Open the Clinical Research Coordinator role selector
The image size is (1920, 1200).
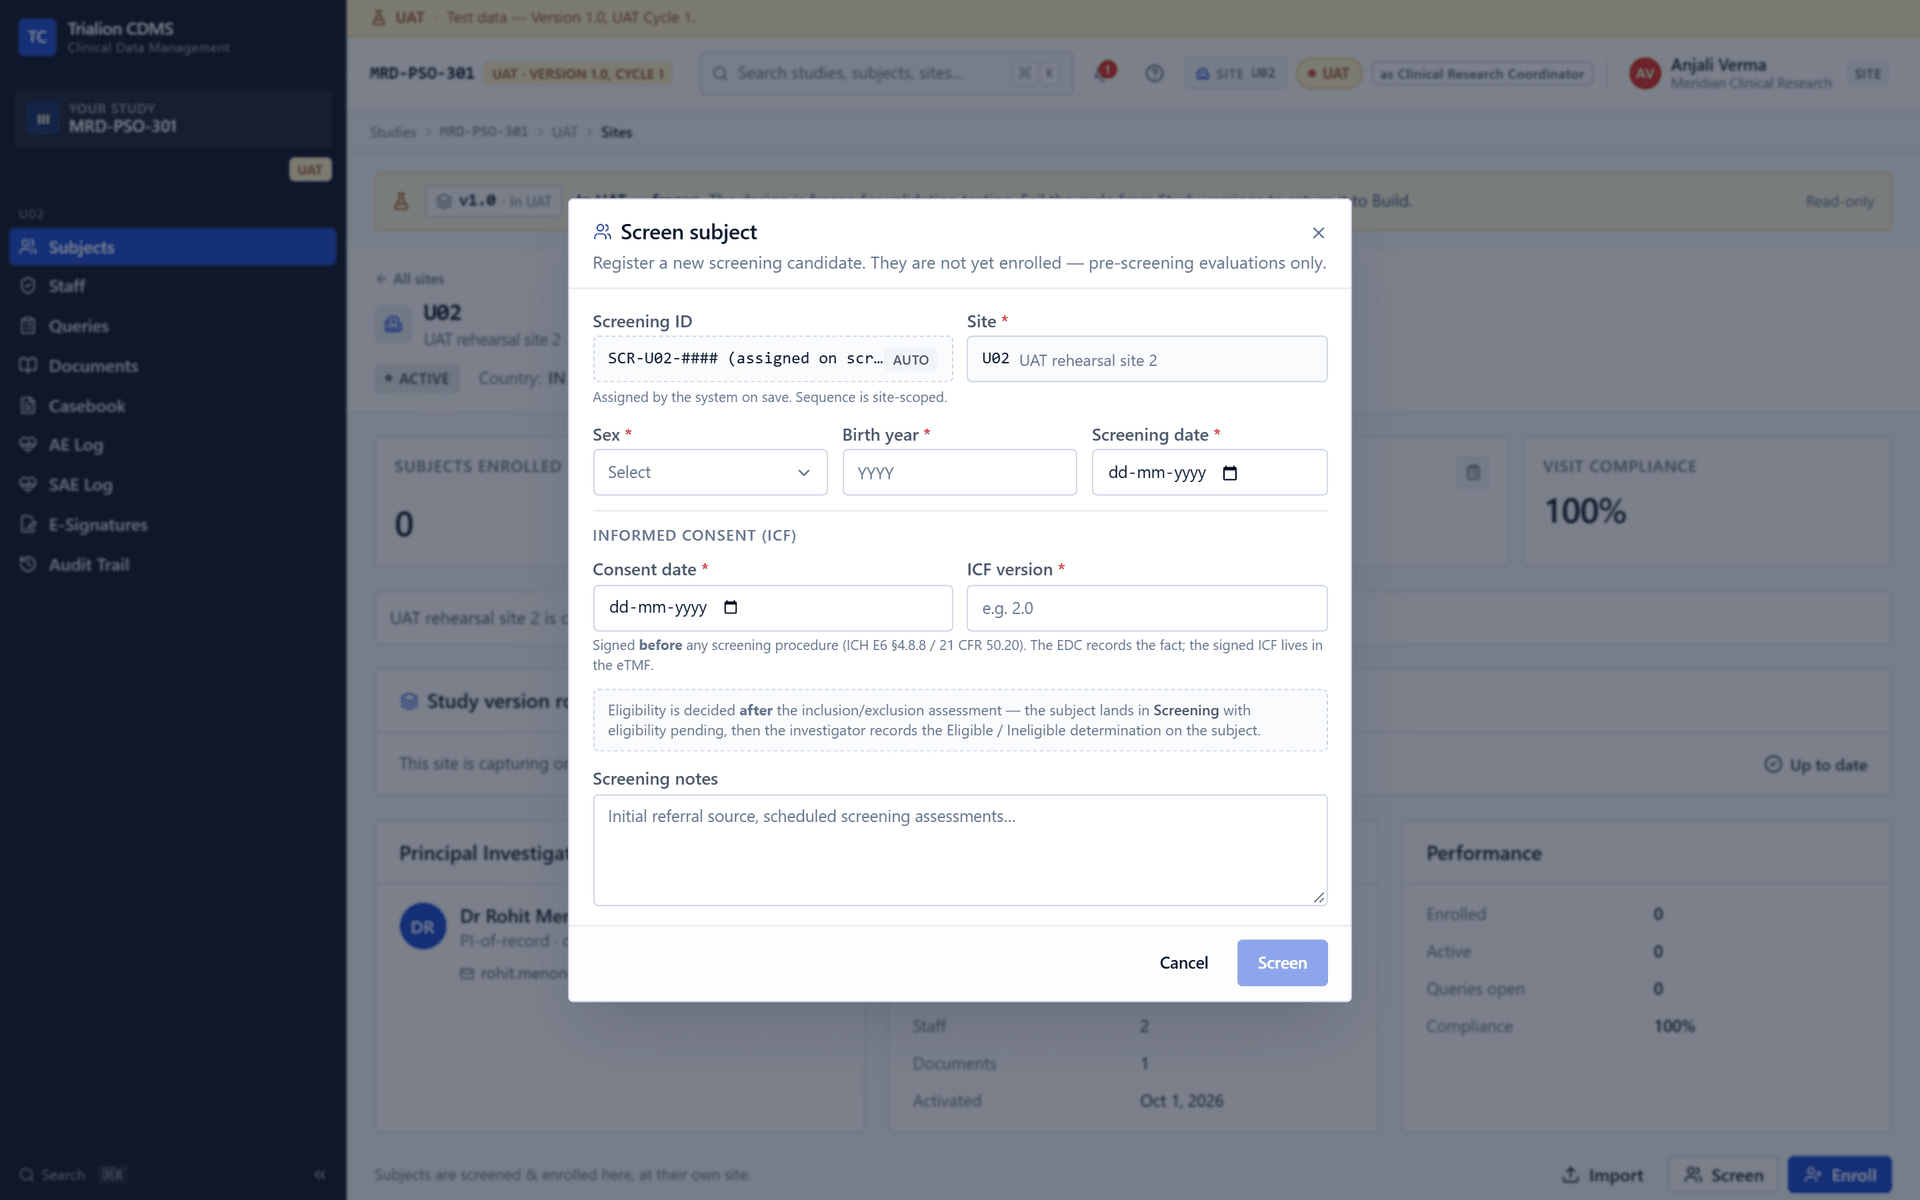(x=1482, y=73)
